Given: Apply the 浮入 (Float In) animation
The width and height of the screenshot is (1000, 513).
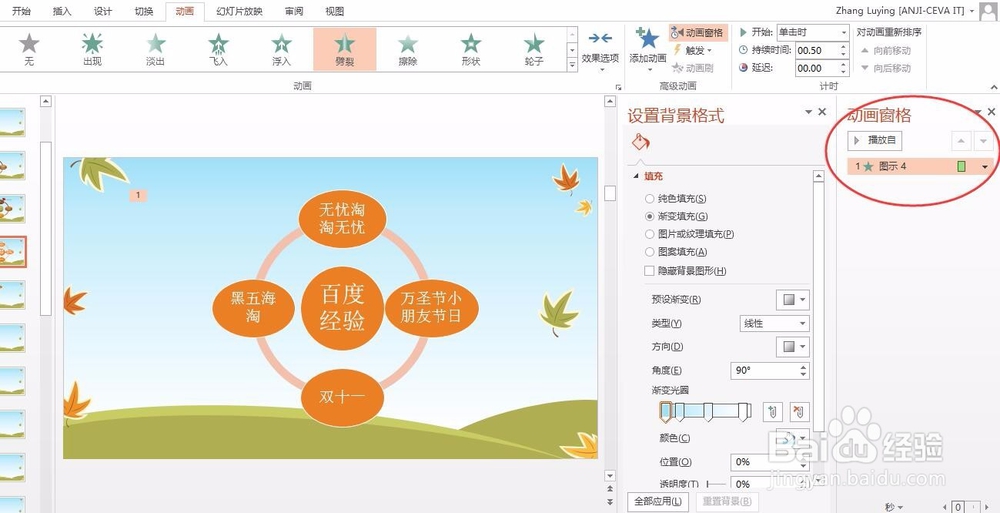Looking at the screenshot, I should pos(281,49).
